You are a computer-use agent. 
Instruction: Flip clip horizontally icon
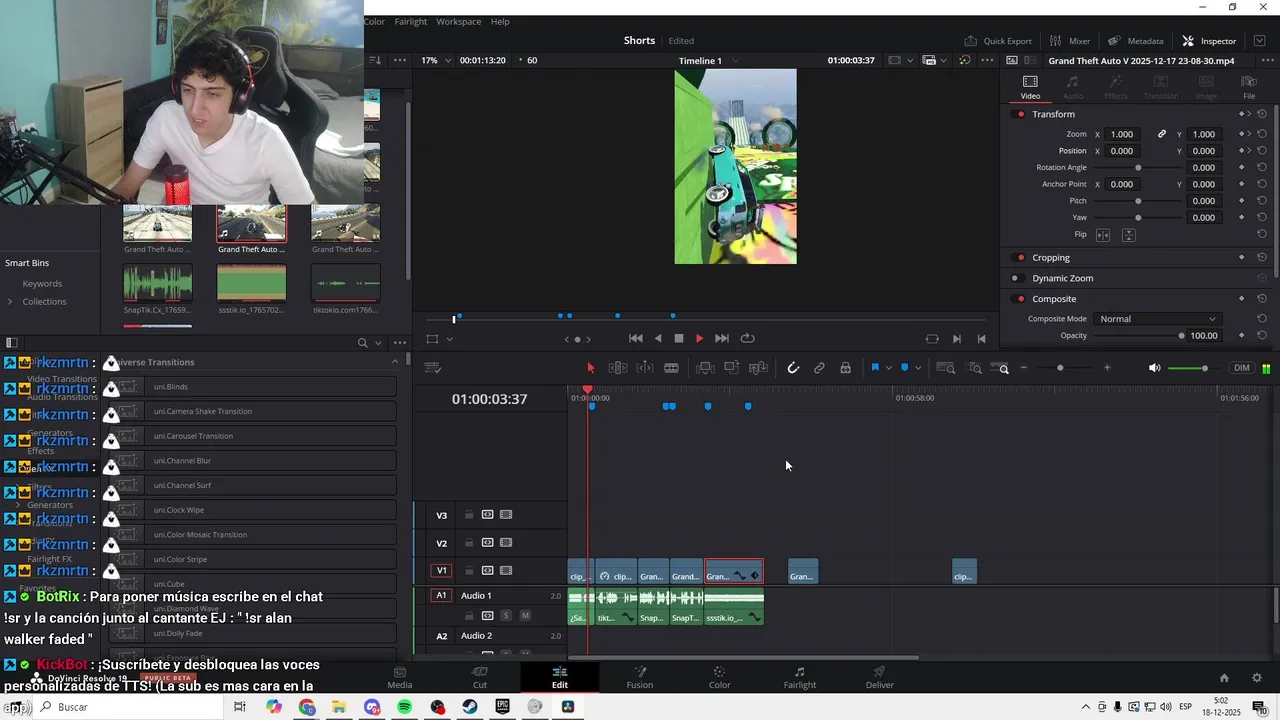point(1103,235)
